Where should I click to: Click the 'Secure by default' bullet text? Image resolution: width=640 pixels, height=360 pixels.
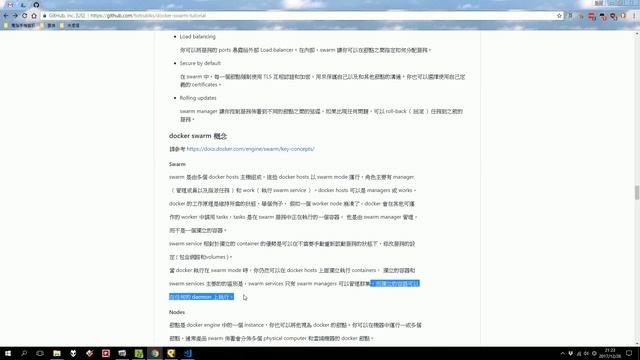click(200, 63)
